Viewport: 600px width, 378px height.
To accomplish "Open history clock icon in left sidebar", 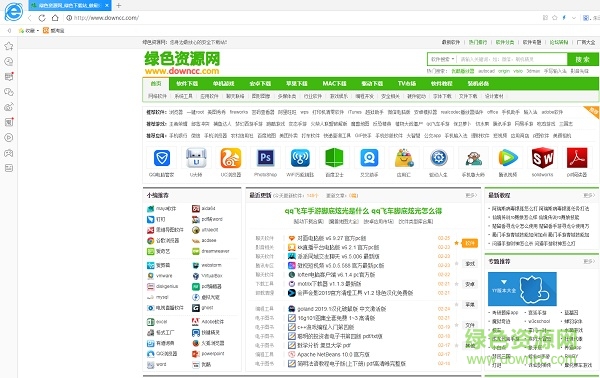I will click(x=9, y=62).
